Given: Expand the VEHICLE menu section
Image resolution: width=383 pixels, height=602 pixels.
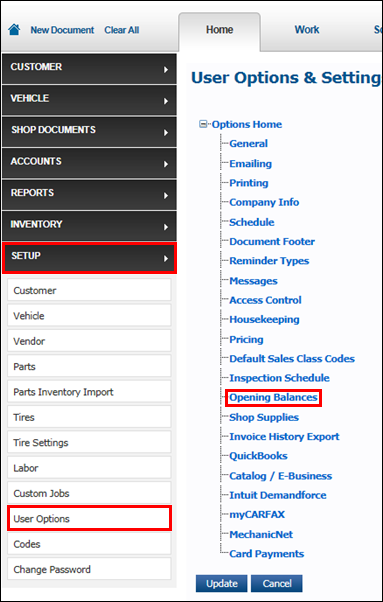Looking at the screenshot, I should click(x=89, y=100).
